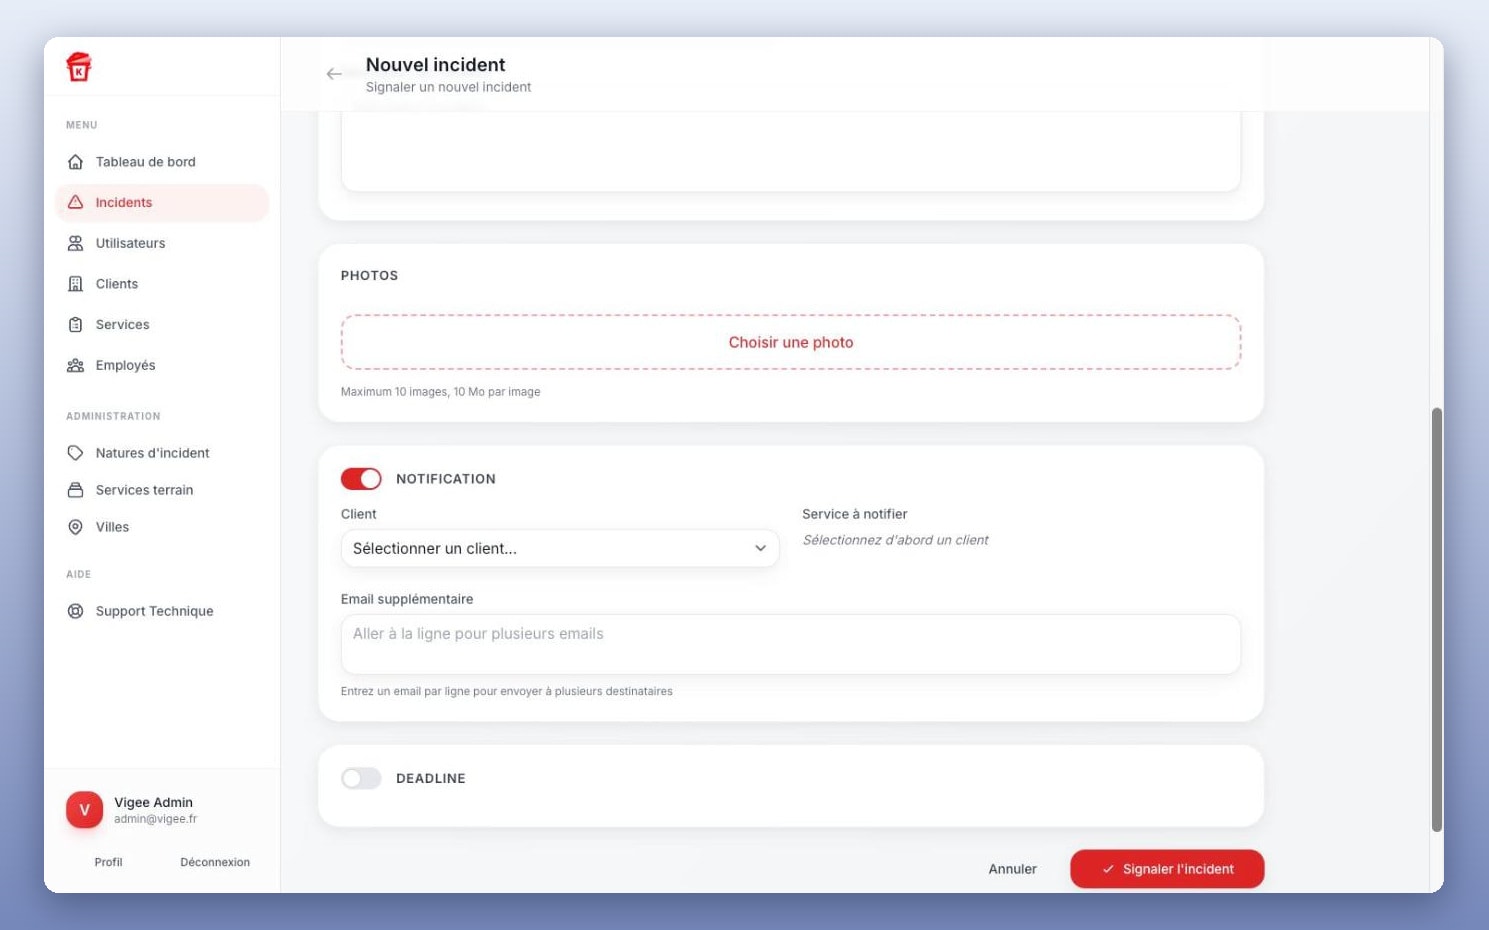Image resolution: width=1489 pixels, height=930 pixels.
Task: Enable the Deadline toggle
Action: (361, 778)
